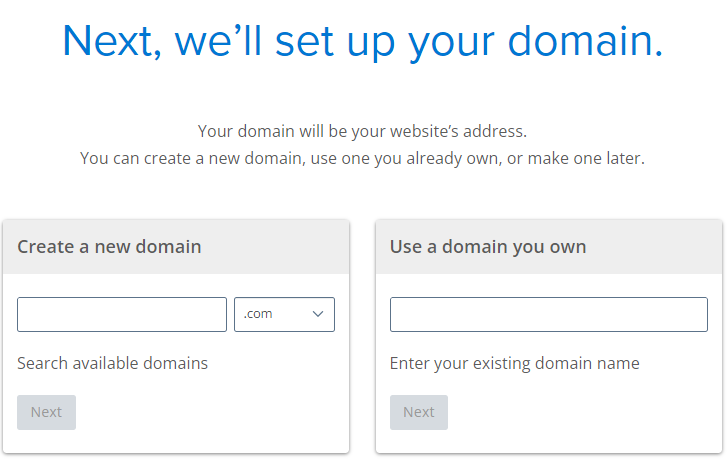The image size is (728, 466).
Task: Select the '.com' text in the dropdown
Action: 258,314
